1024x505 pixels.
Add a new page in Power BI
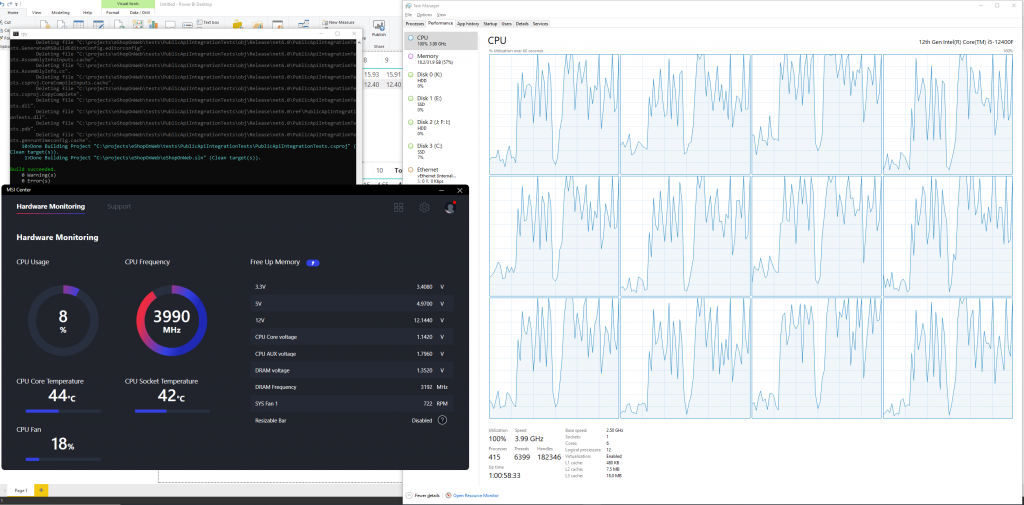tap(41, 490)
